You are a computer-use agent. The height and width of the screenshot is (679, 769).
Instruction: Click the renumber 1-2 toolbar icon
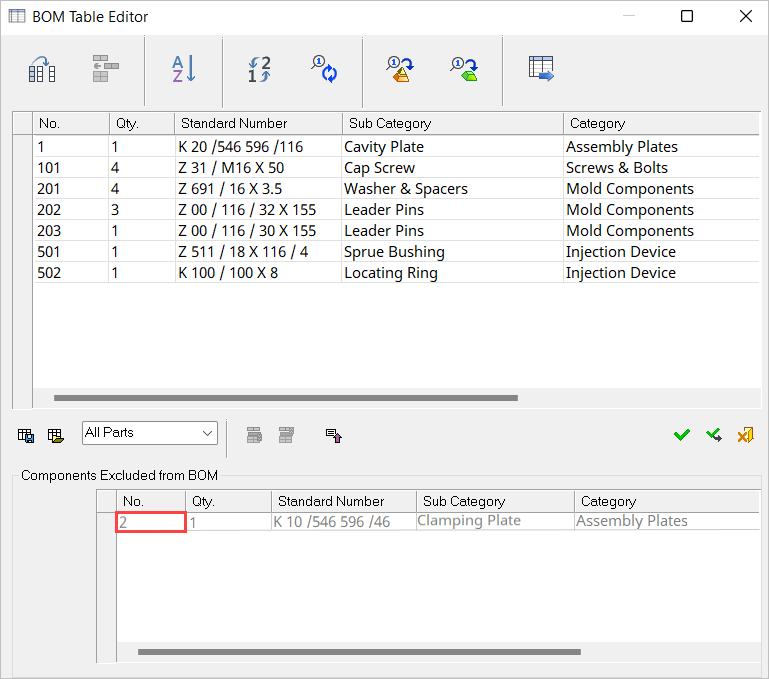tap(259, 69)
